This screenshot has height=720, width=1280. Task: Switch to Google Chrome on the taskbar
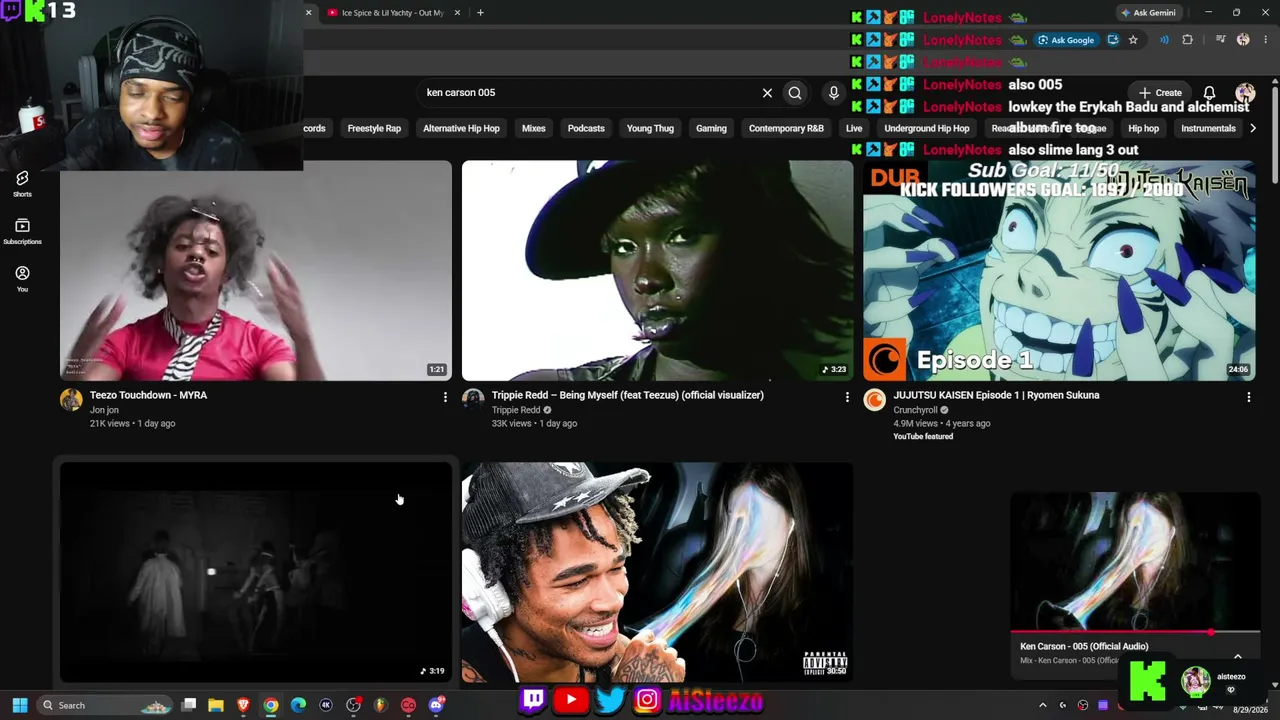click(271, 705)
